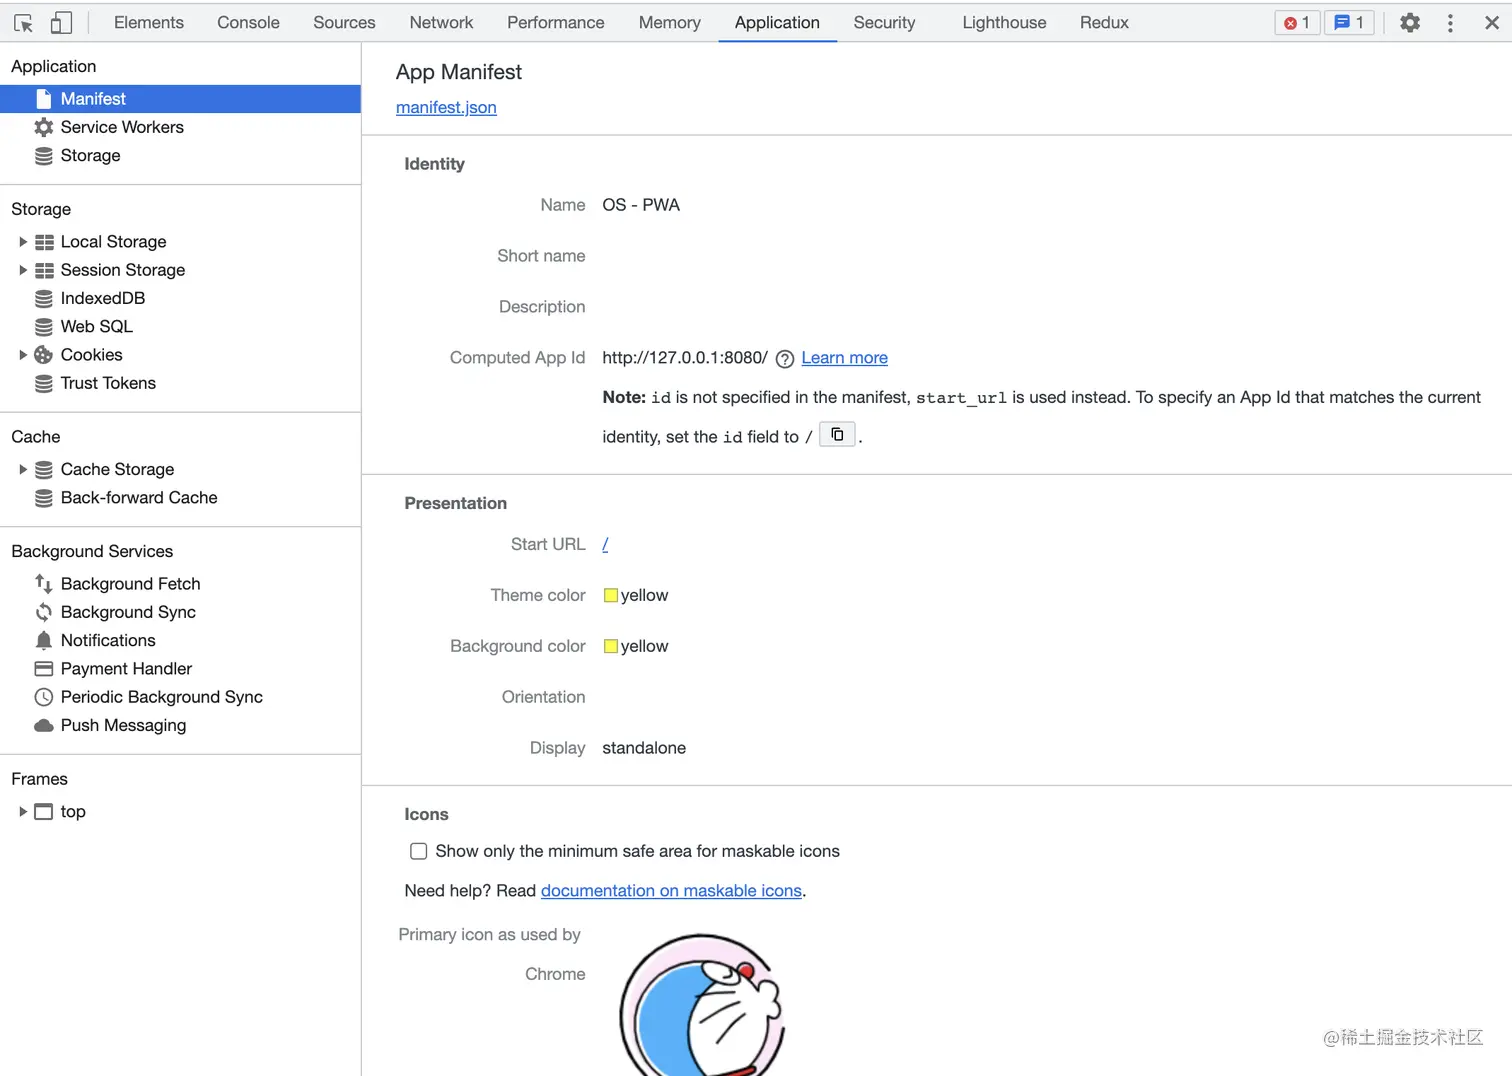Image resolution: width=1512 pixels, height=1076 pixels.
Task: Select the Application tab
Action: coord(777,22)
